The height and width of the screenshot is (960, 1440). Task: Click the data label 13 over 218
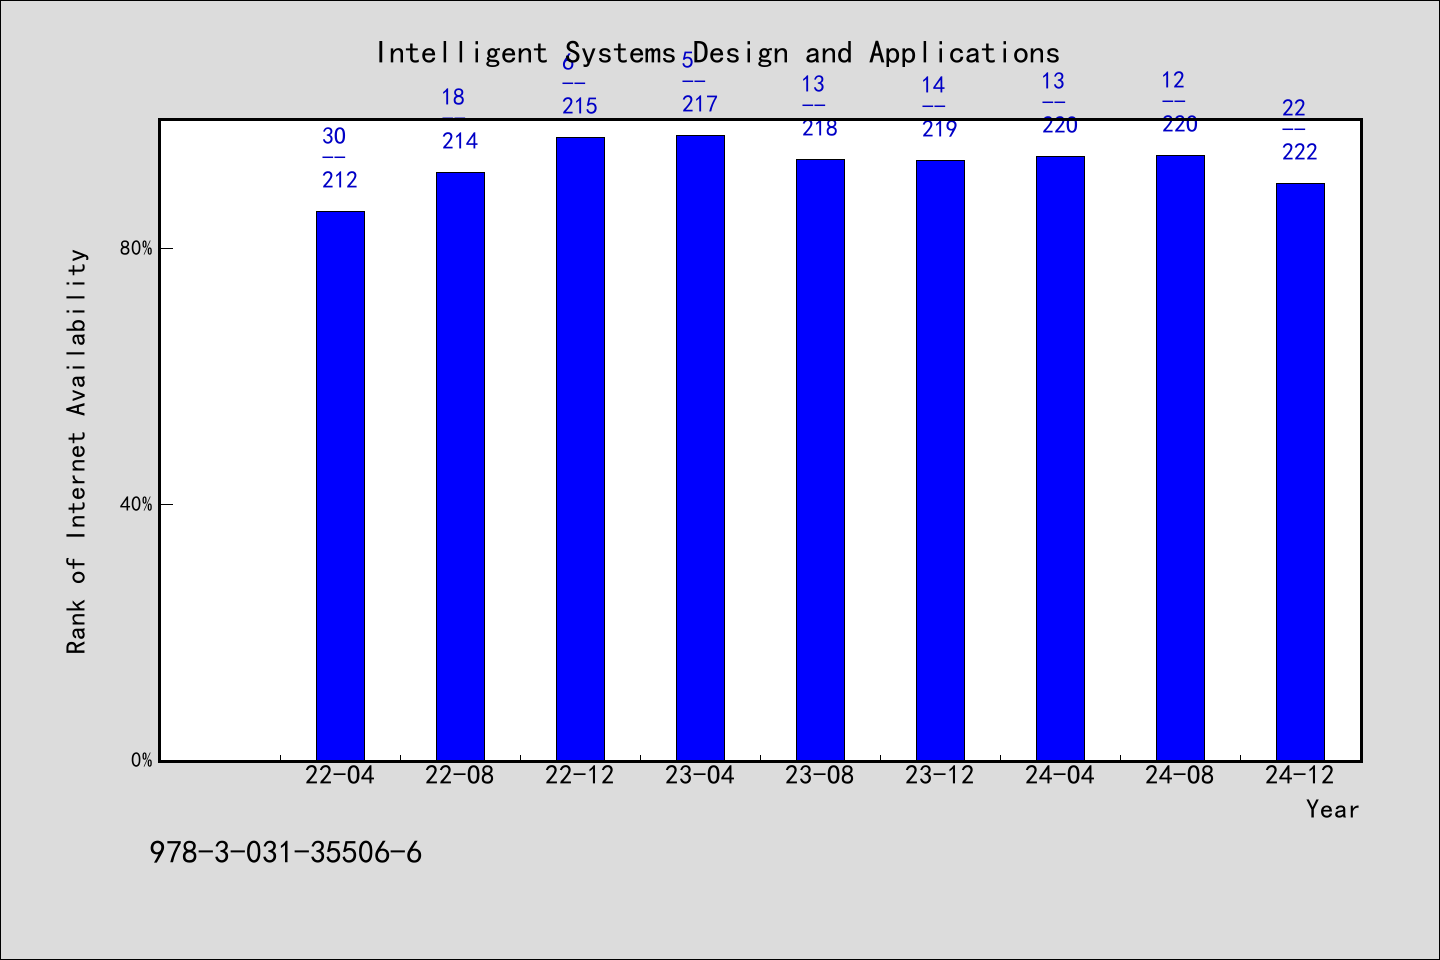point(820,106)
